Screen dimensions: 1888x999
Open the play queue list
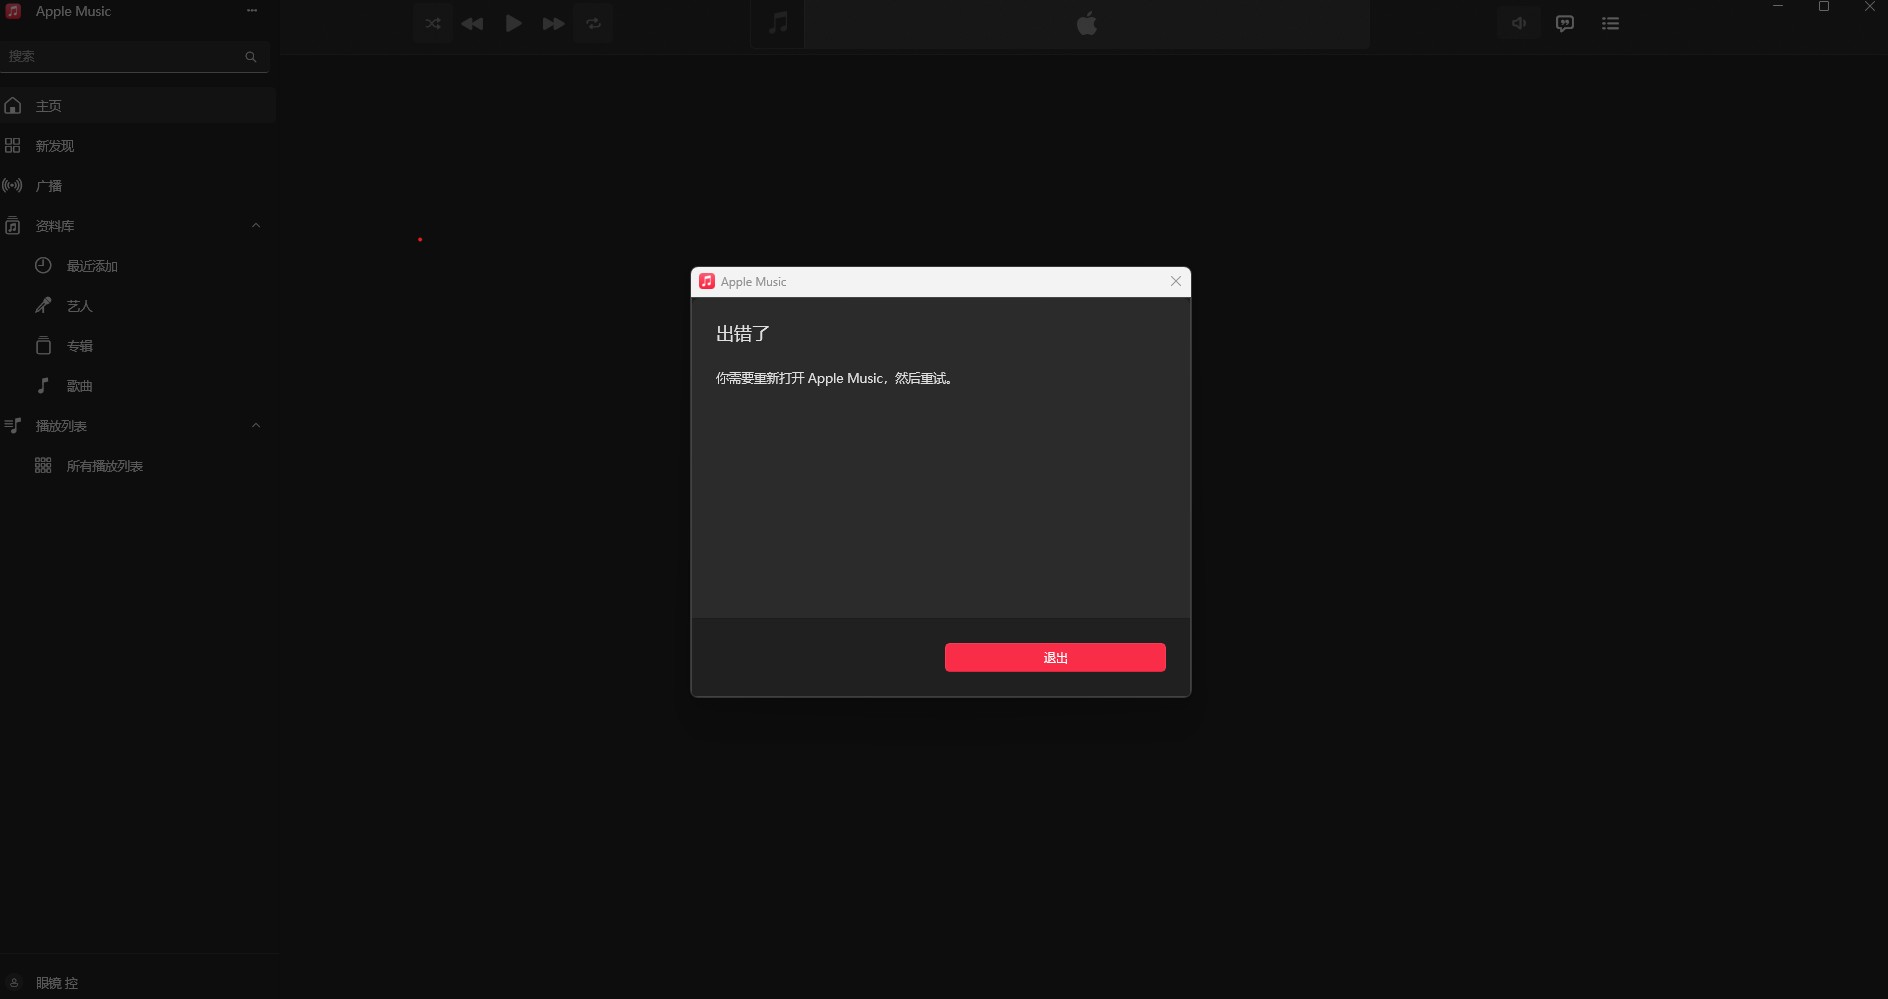1610,23
